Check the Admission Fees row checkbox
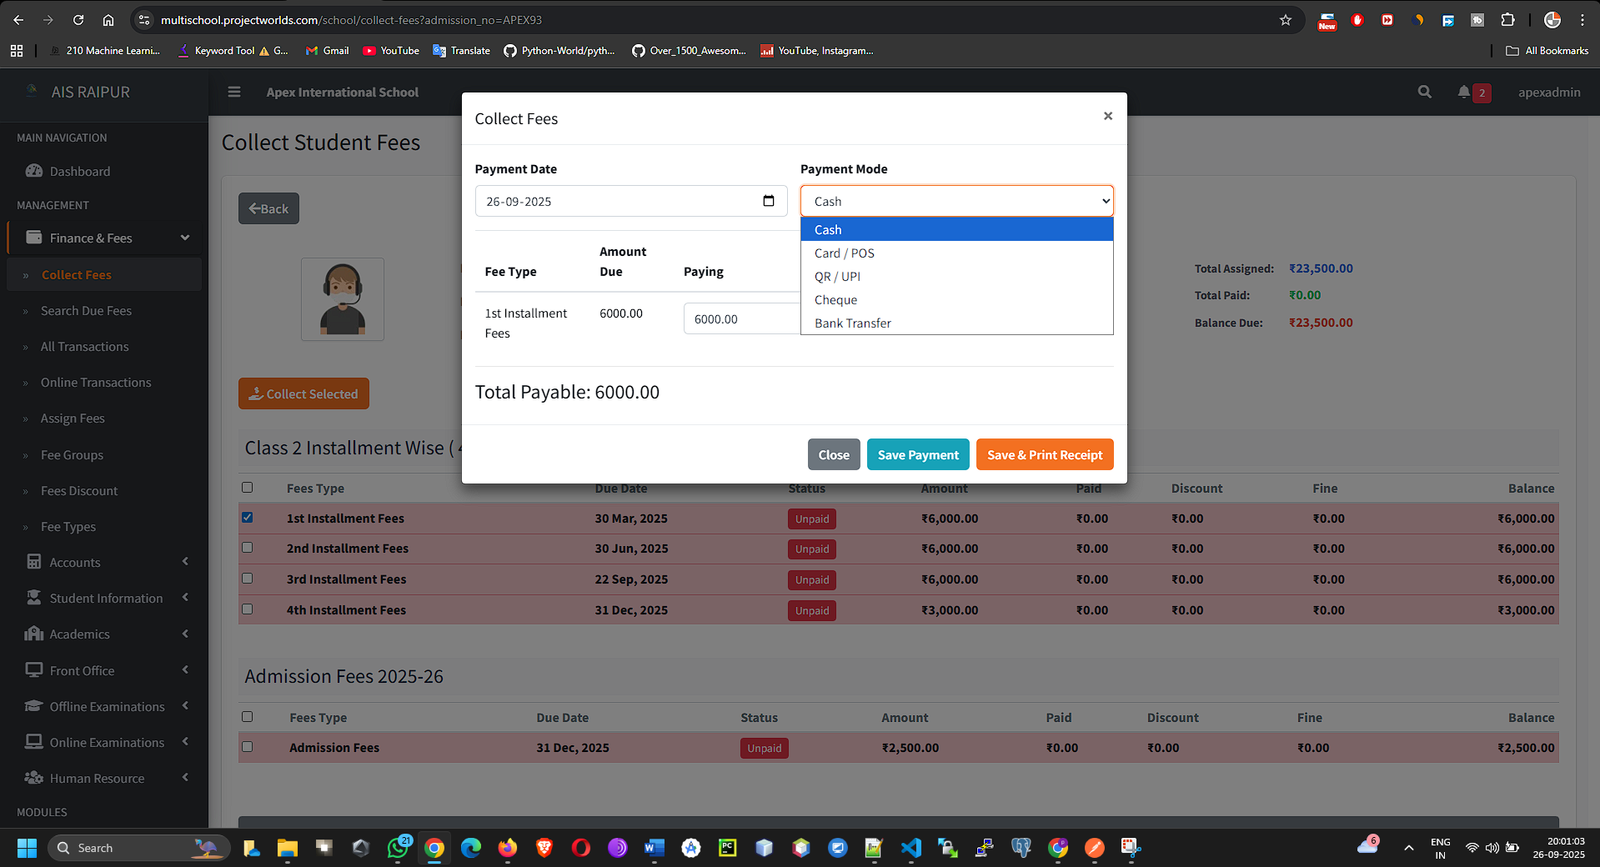 (x=247, y=747)
